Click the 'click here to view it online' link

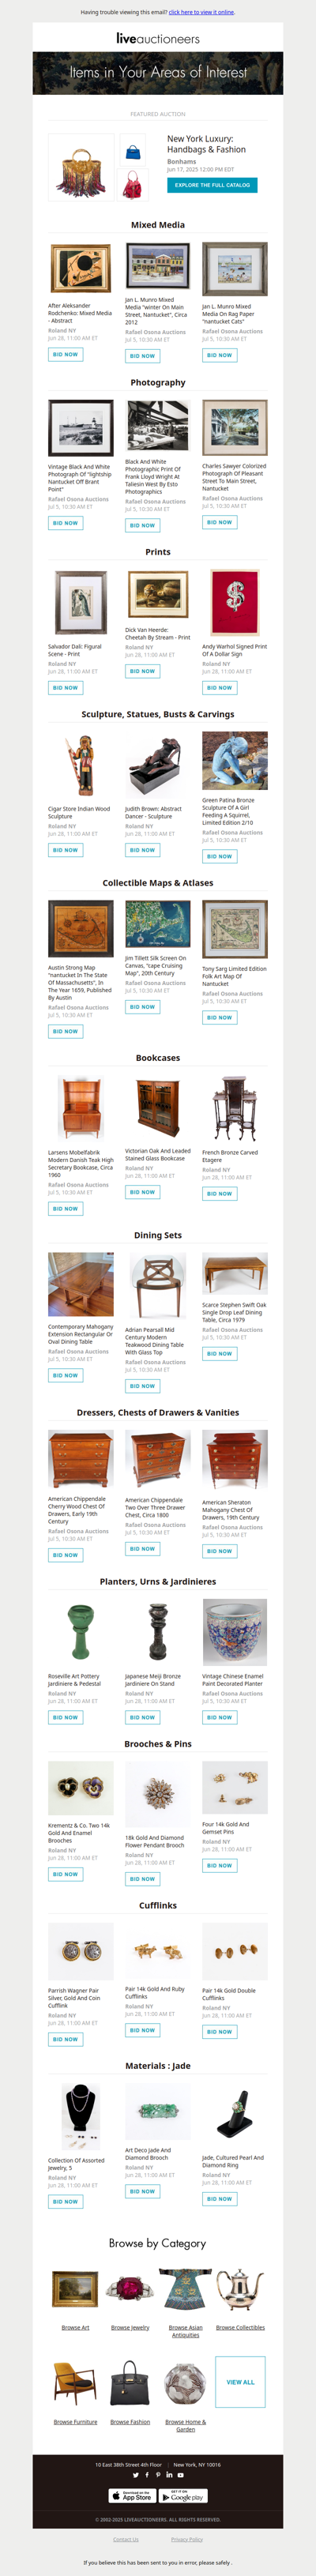pos(201,12)
